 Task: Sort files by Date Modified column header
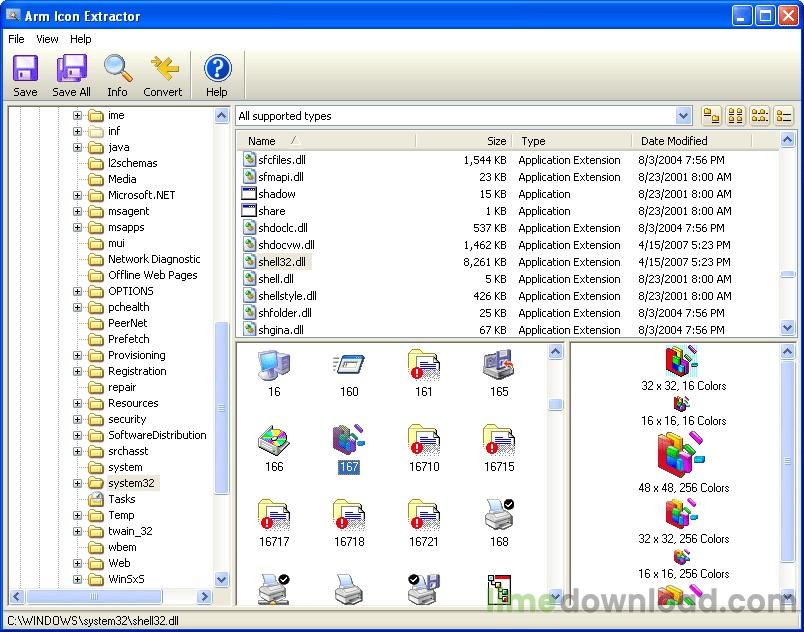pos(691,141)
